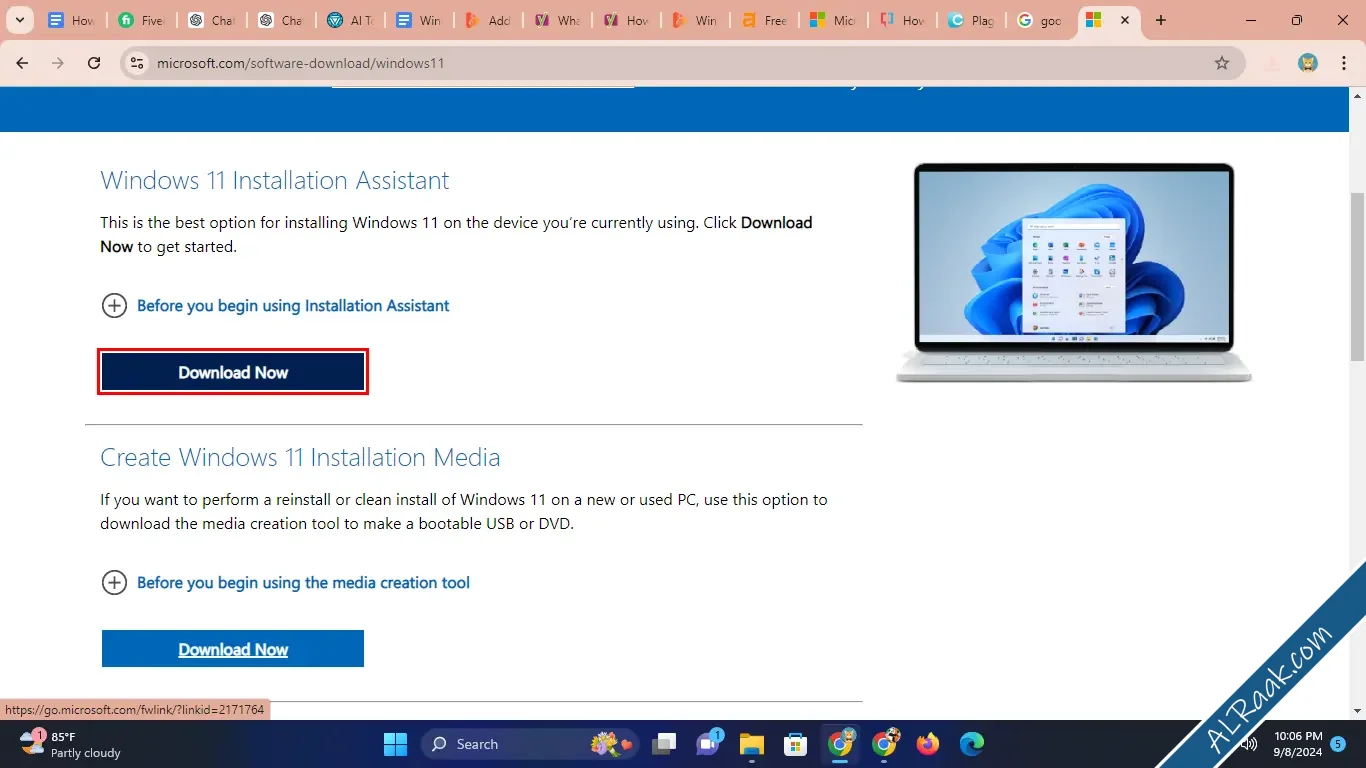The width and height of the screenshot is (1366, 768).
Task: Go back to the previous page
Action: point(22,63)
